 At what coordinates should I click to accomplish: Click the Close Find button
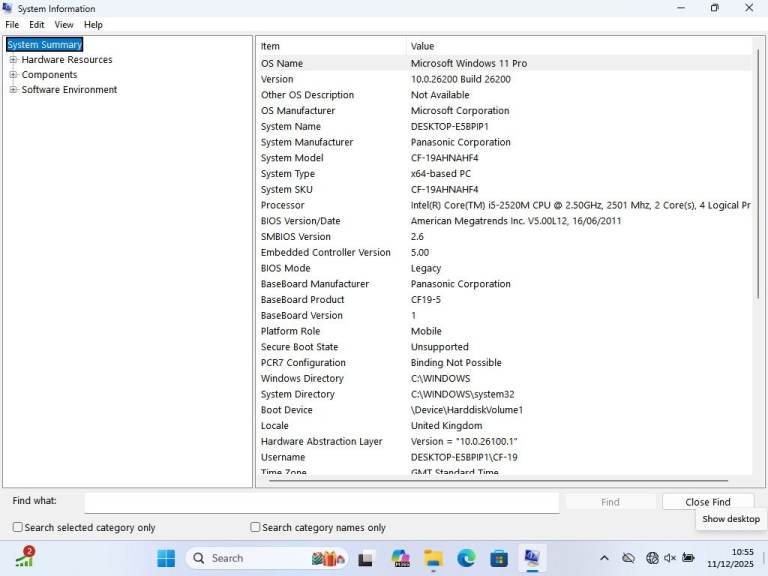click(x=707, y=502)
